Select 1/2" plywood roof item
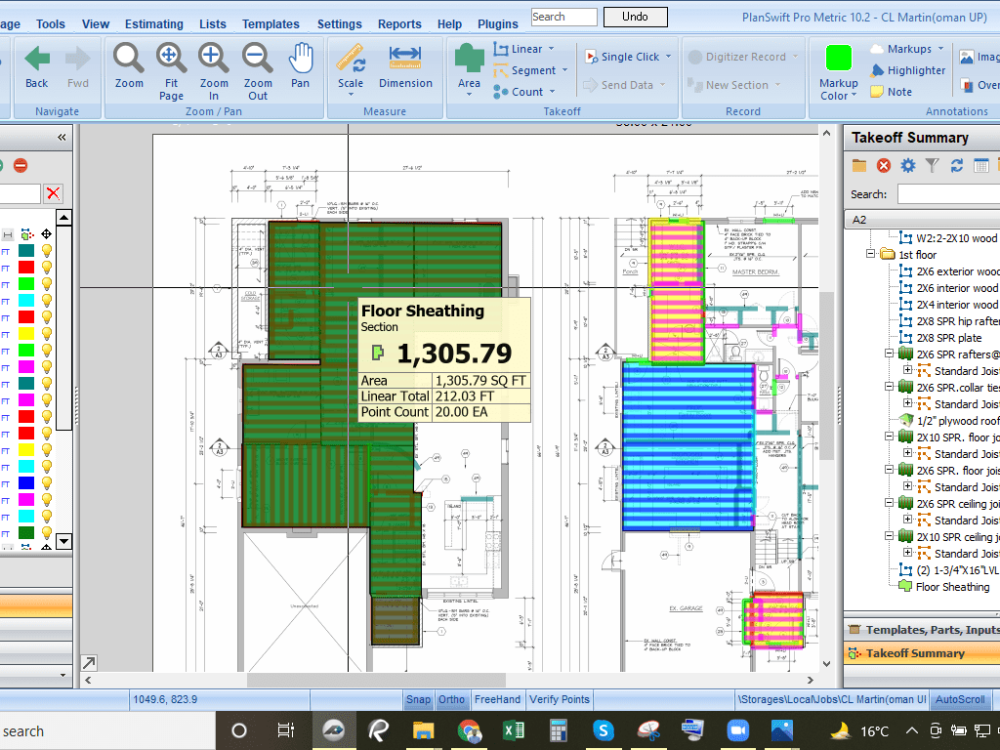This screenshot has height=750, width=1000. click(x=958, y=421)
